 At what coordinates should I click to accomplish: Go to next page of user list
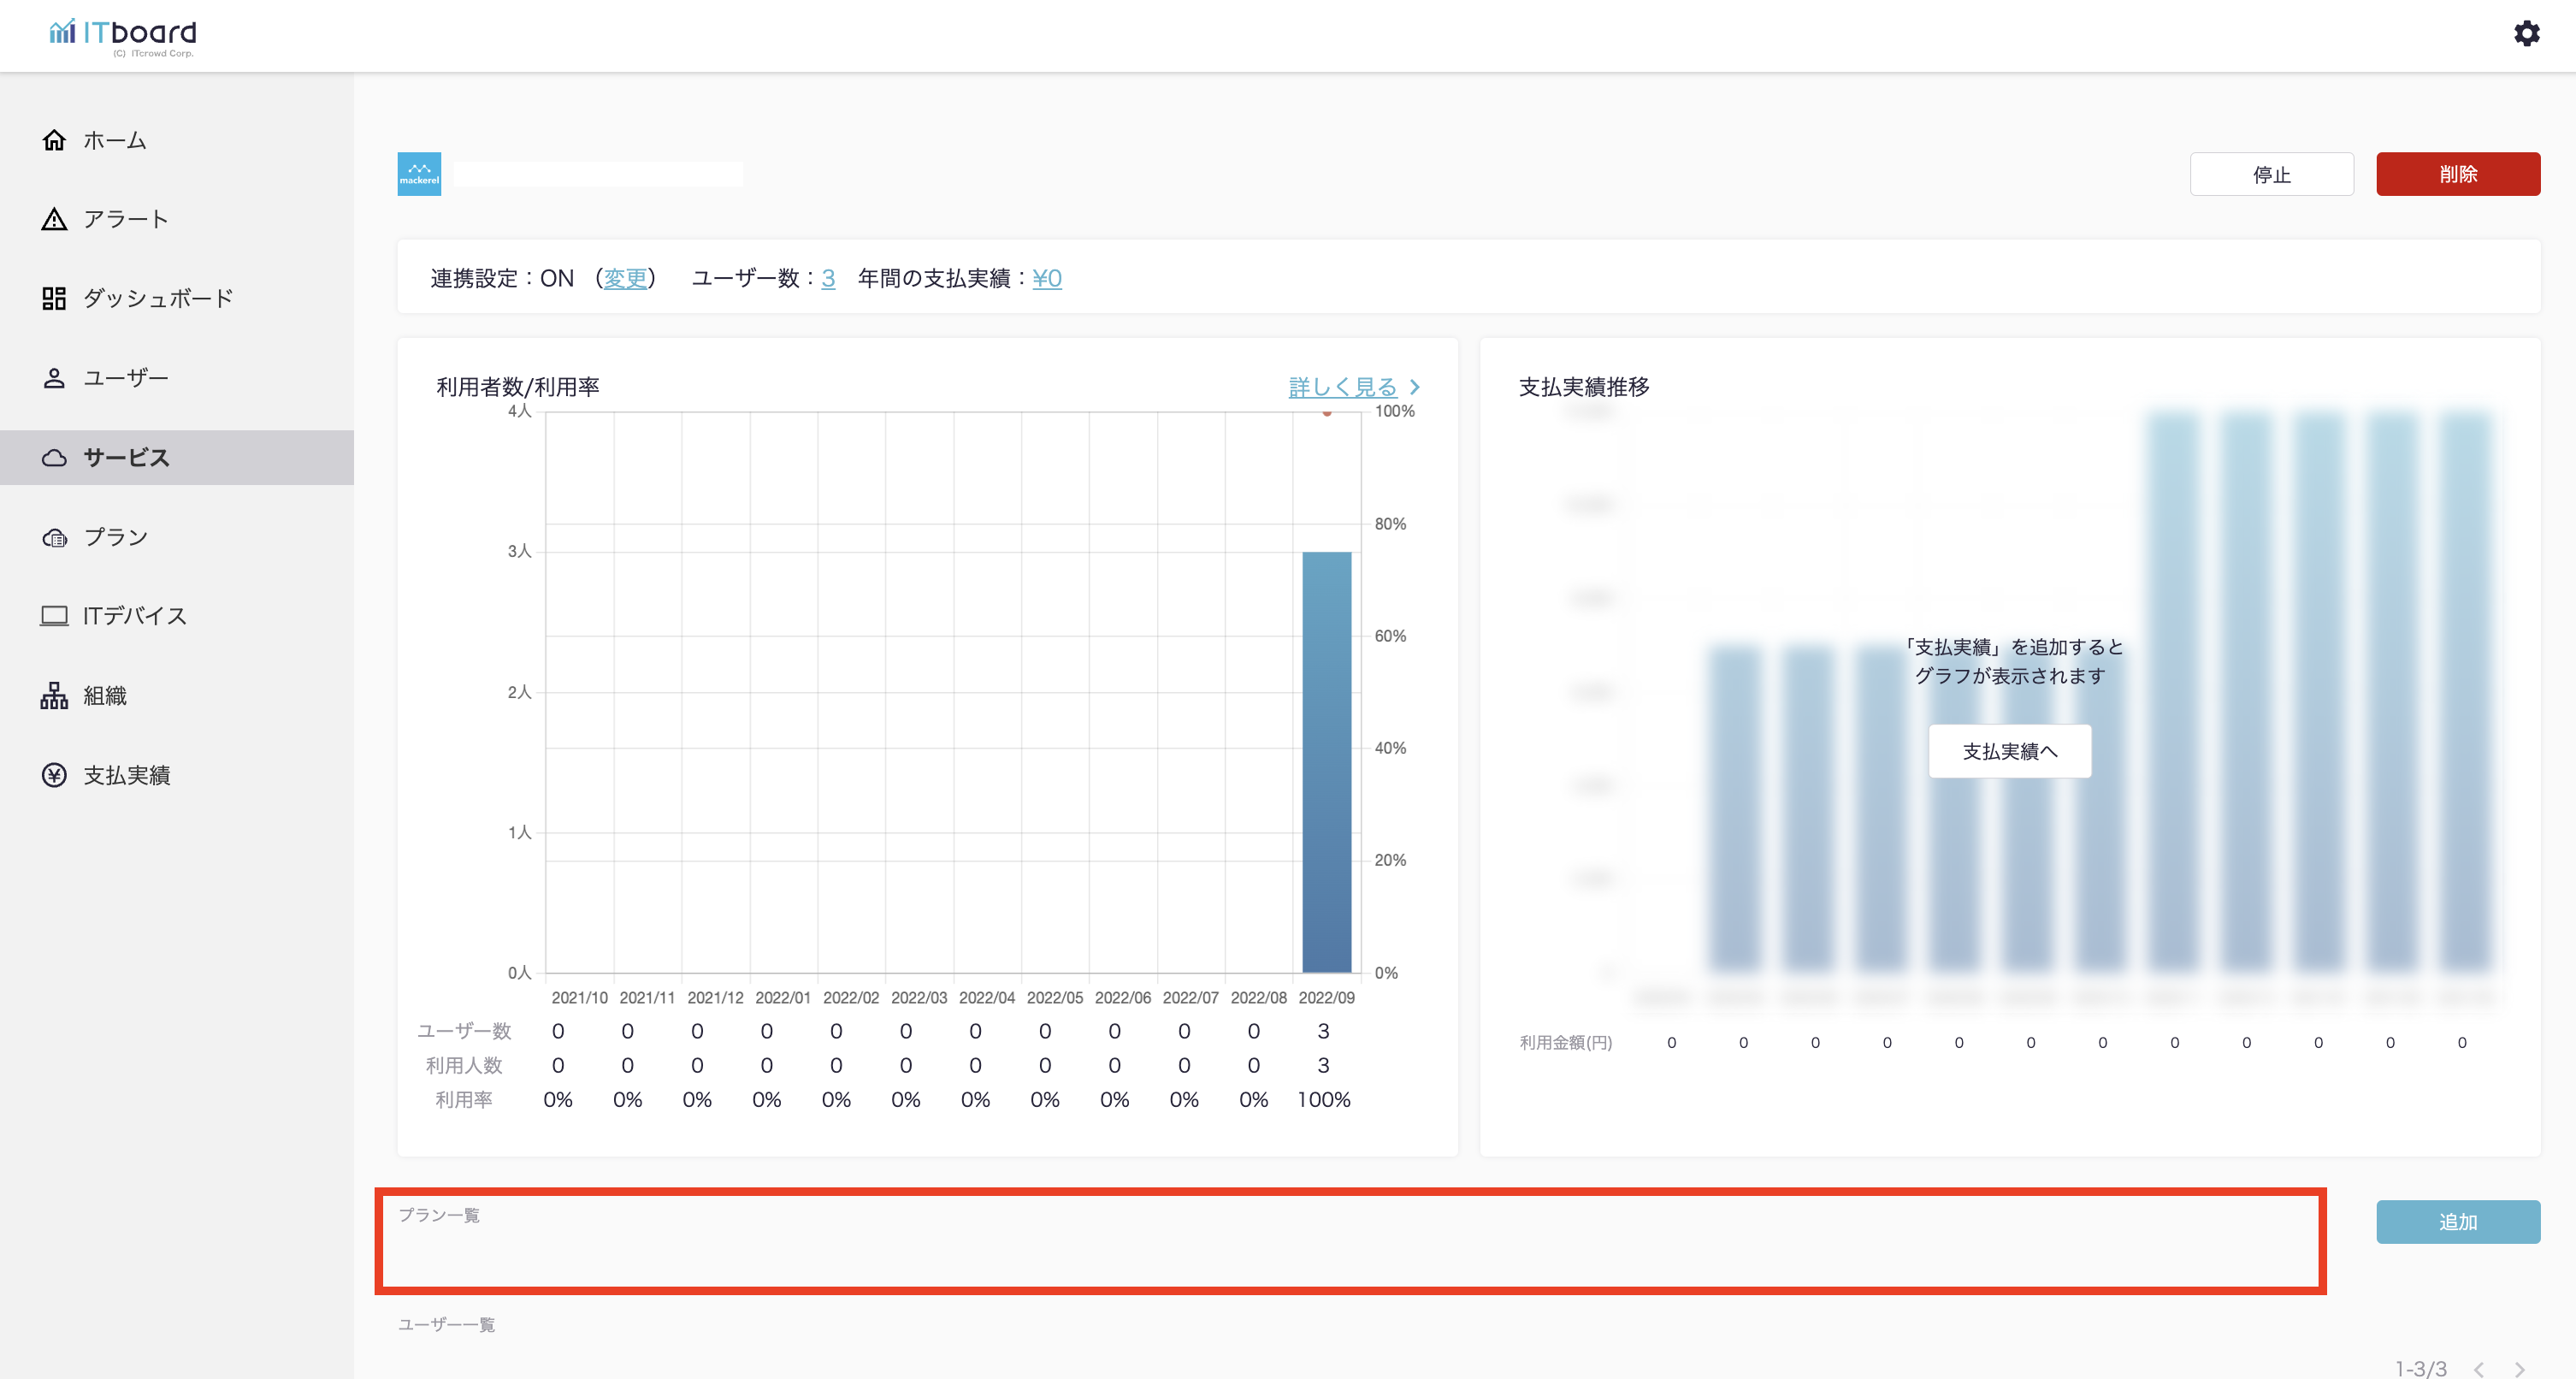click(x=2519, y=1369)
